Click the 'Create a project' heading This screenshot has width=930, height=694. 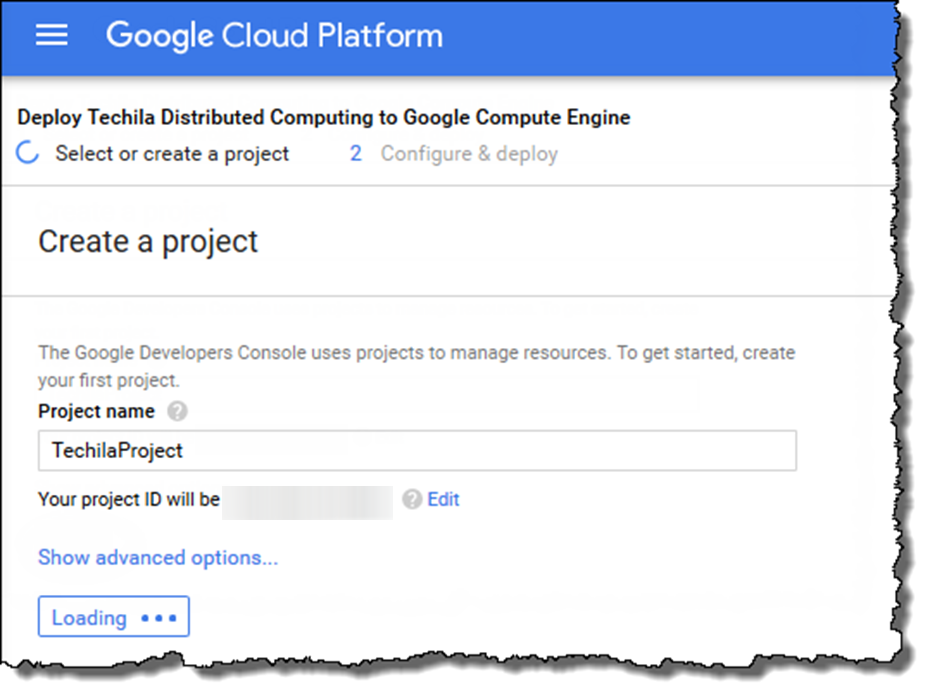pyautogui.click(x=148, y=242)
